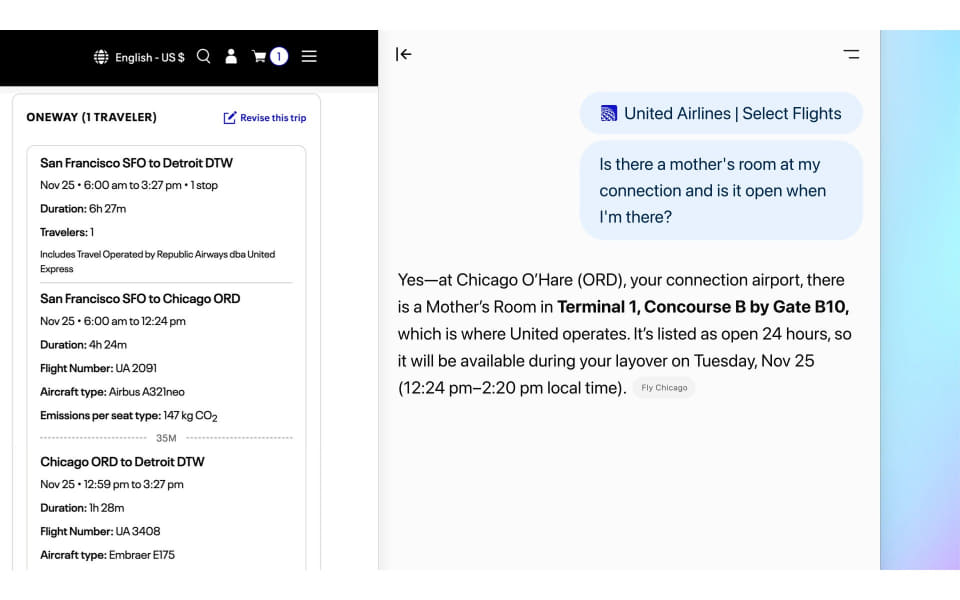Open the shopping cart icon
The width and height of the screenshot is (960, 600).
[x=259, y=56]
